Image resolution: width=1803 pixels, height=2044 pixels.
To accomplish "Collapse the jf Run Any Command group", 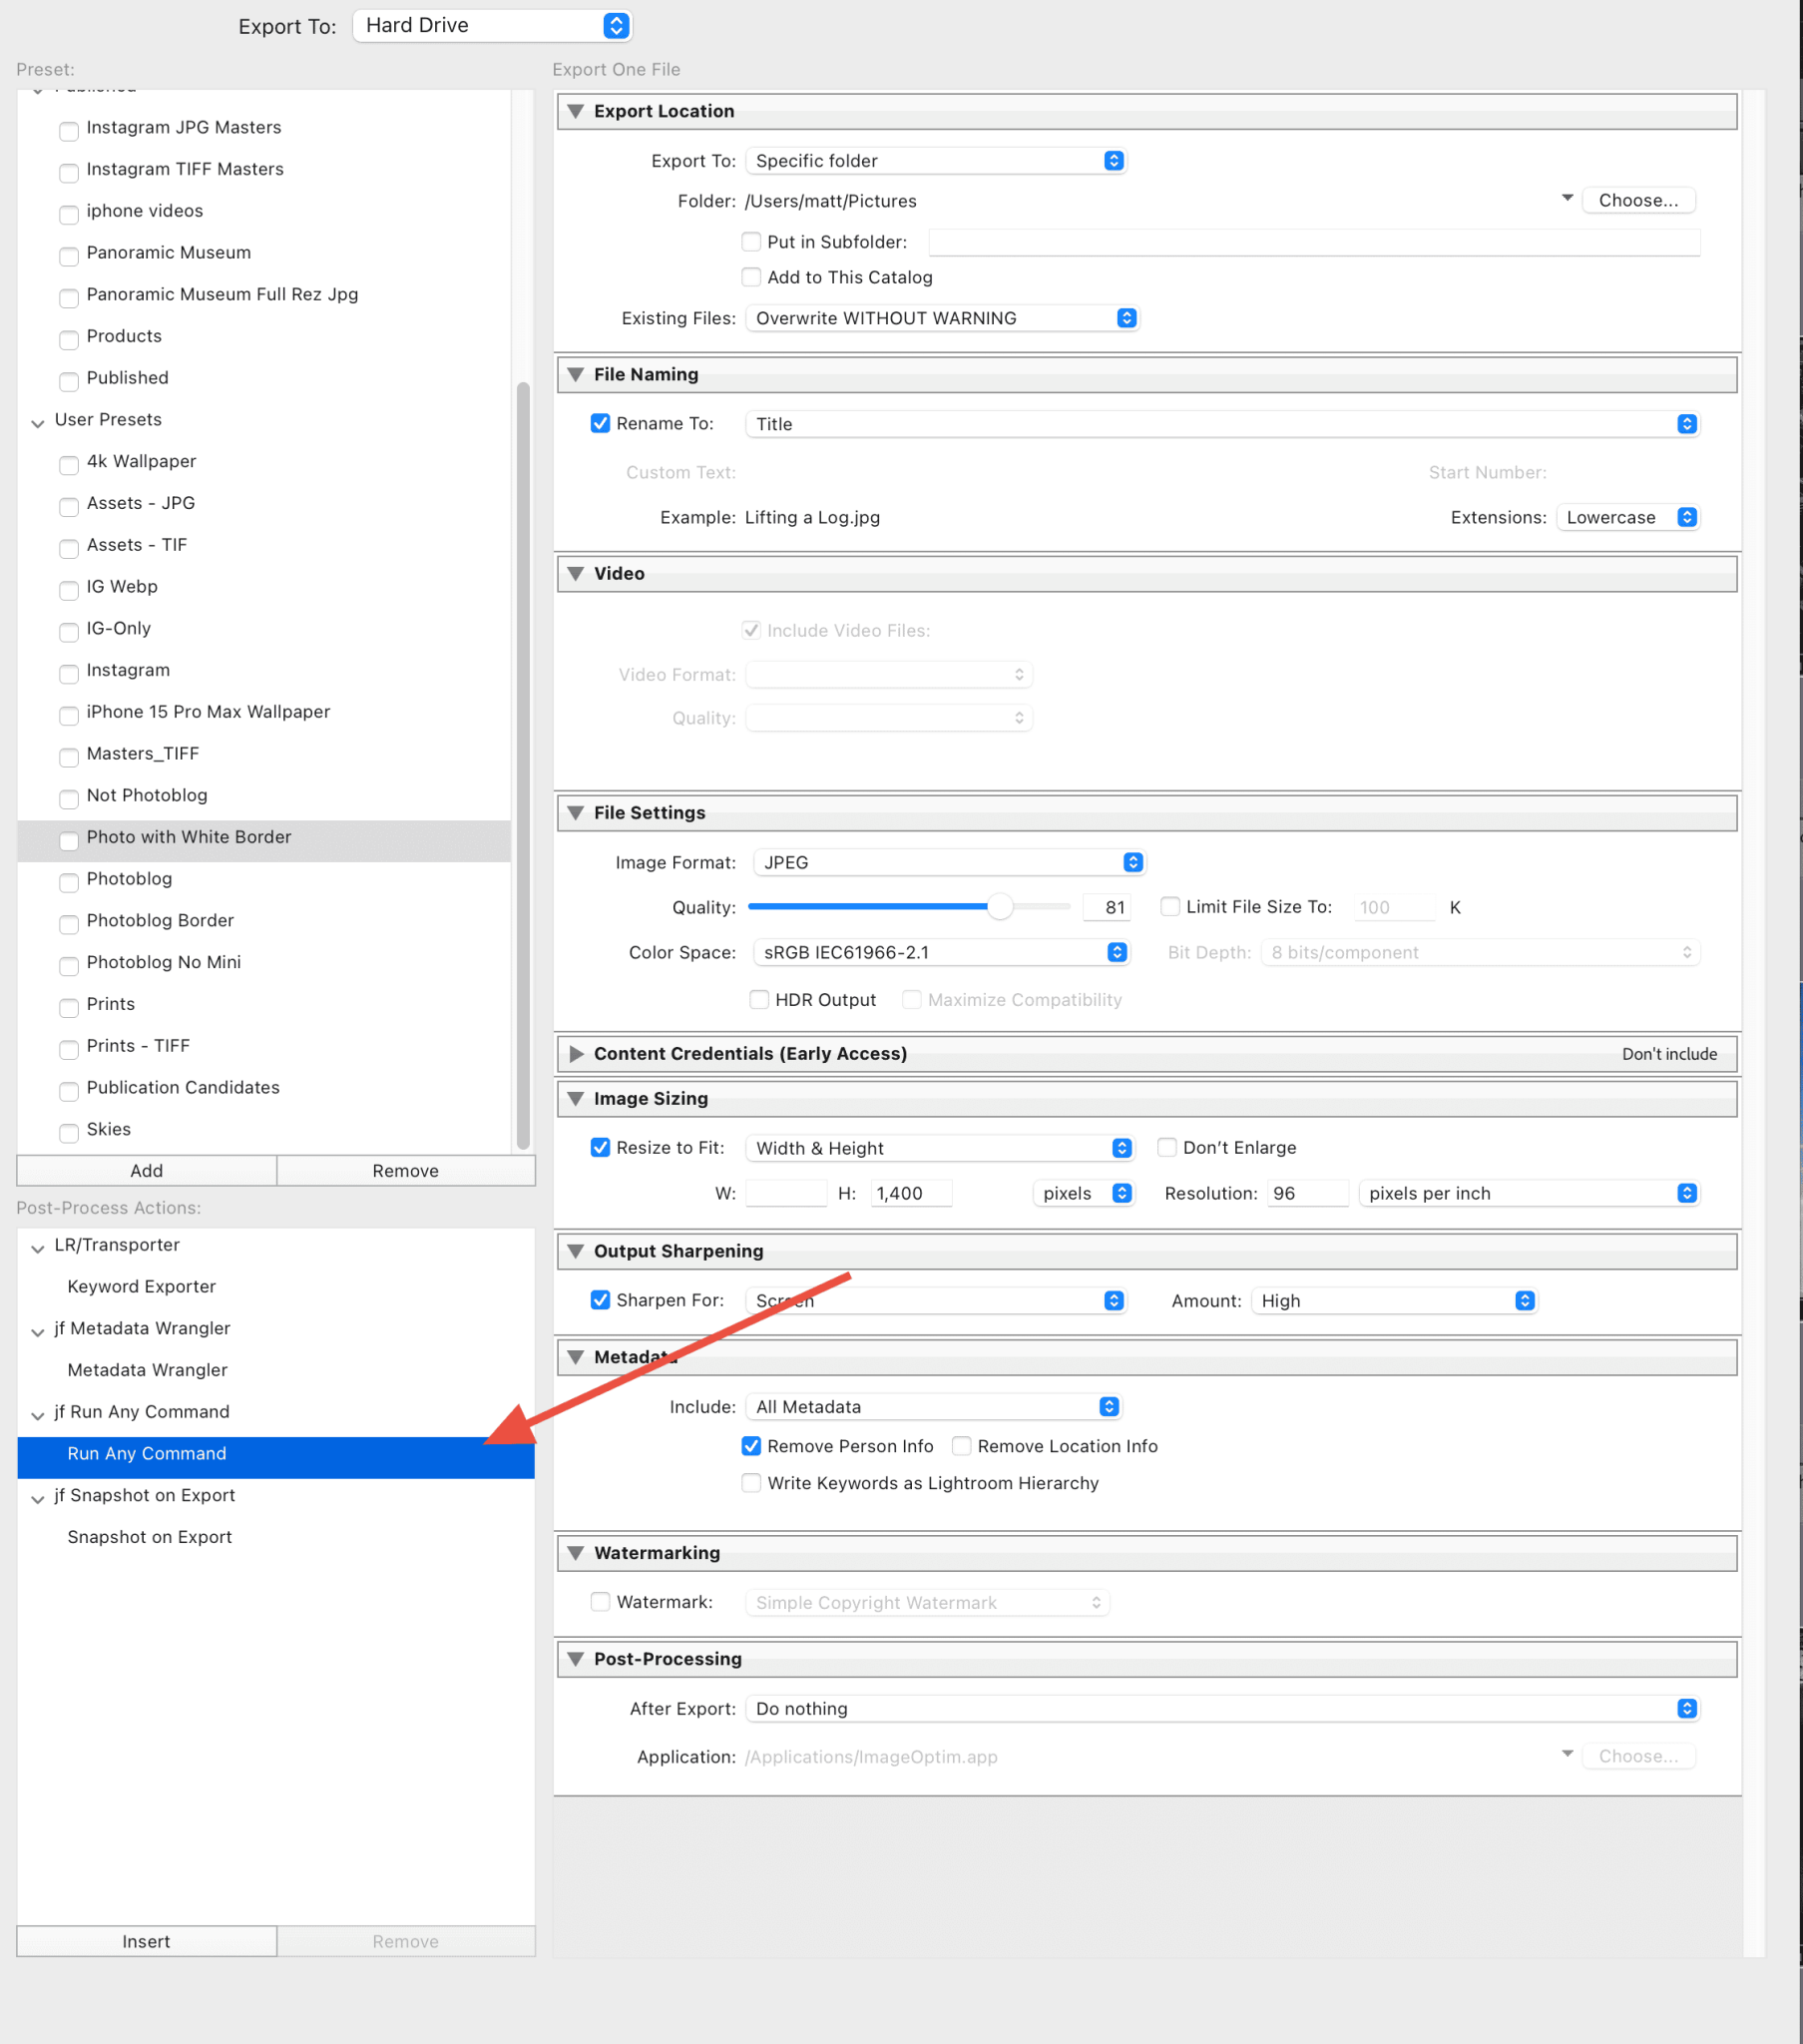I will click(x=38, y=1413).
